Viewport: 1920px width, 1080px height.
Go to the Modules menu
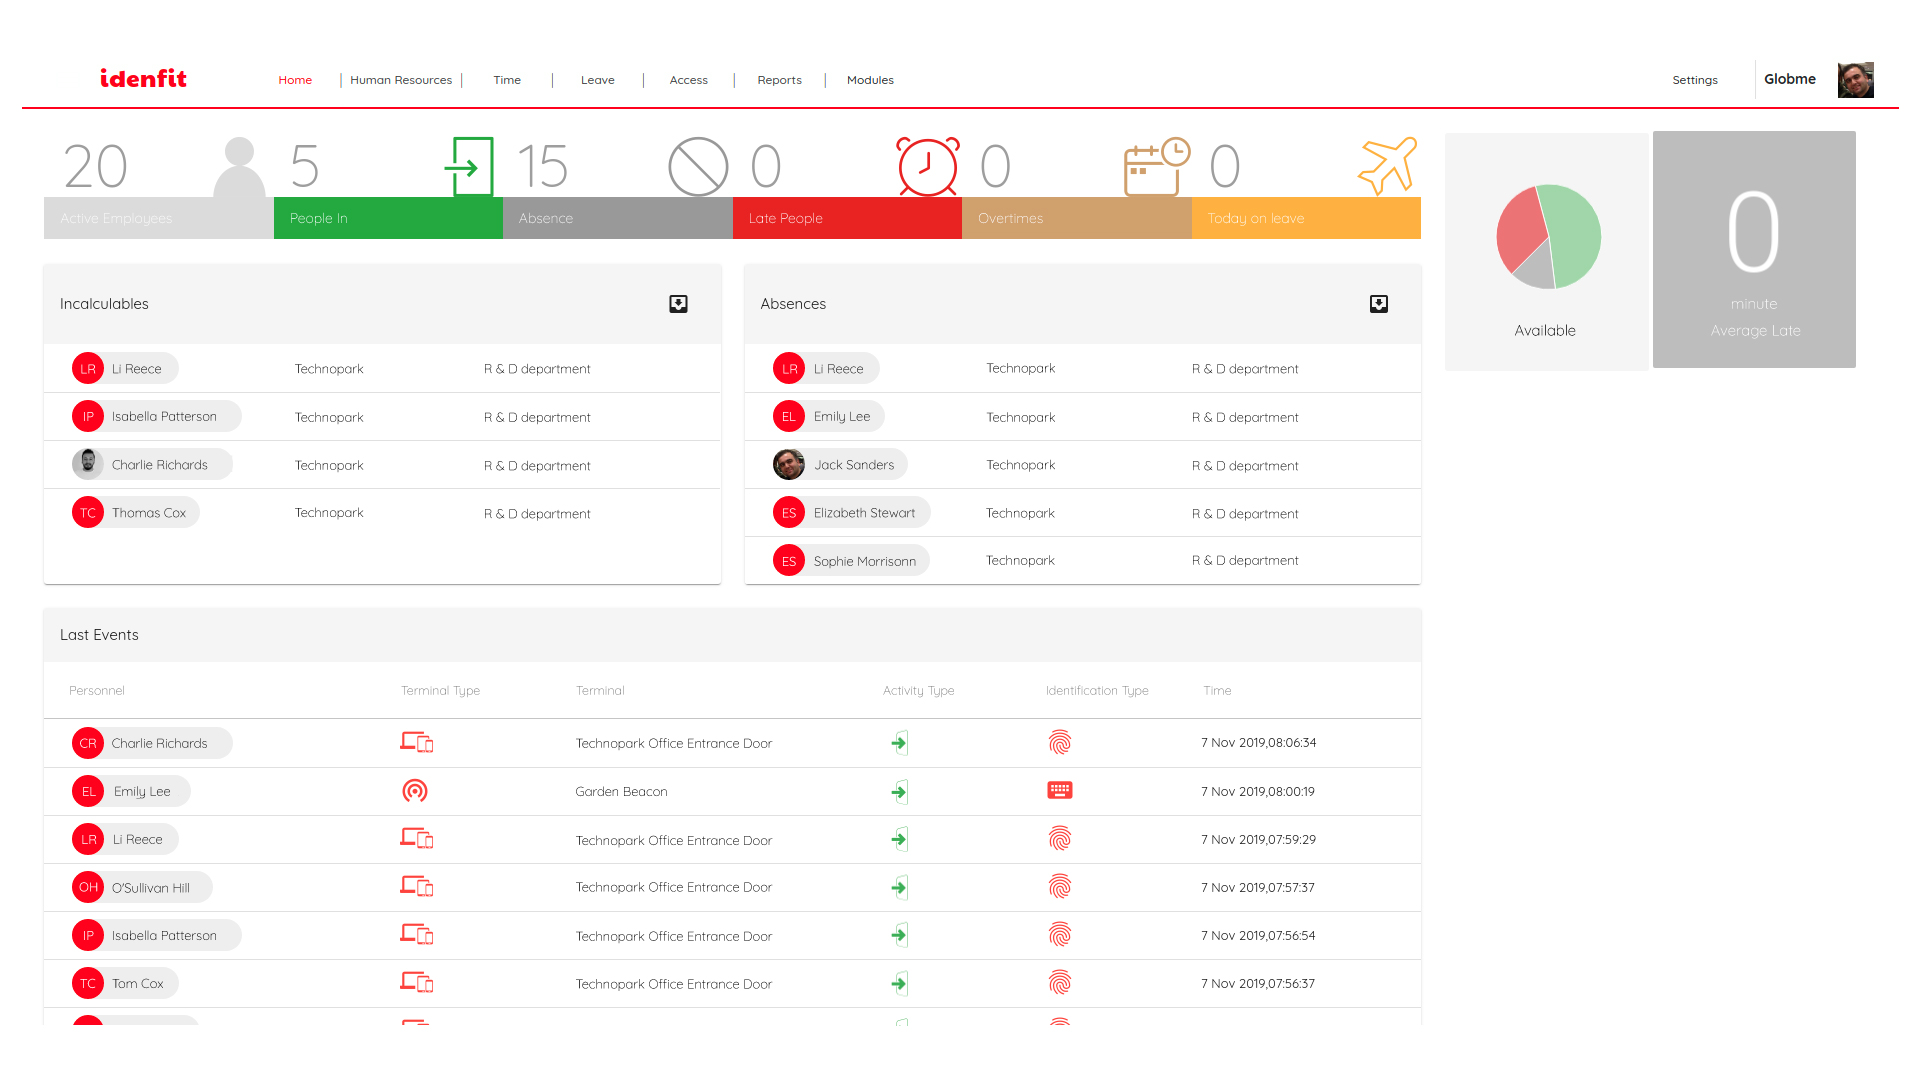[x=870, y=80]
